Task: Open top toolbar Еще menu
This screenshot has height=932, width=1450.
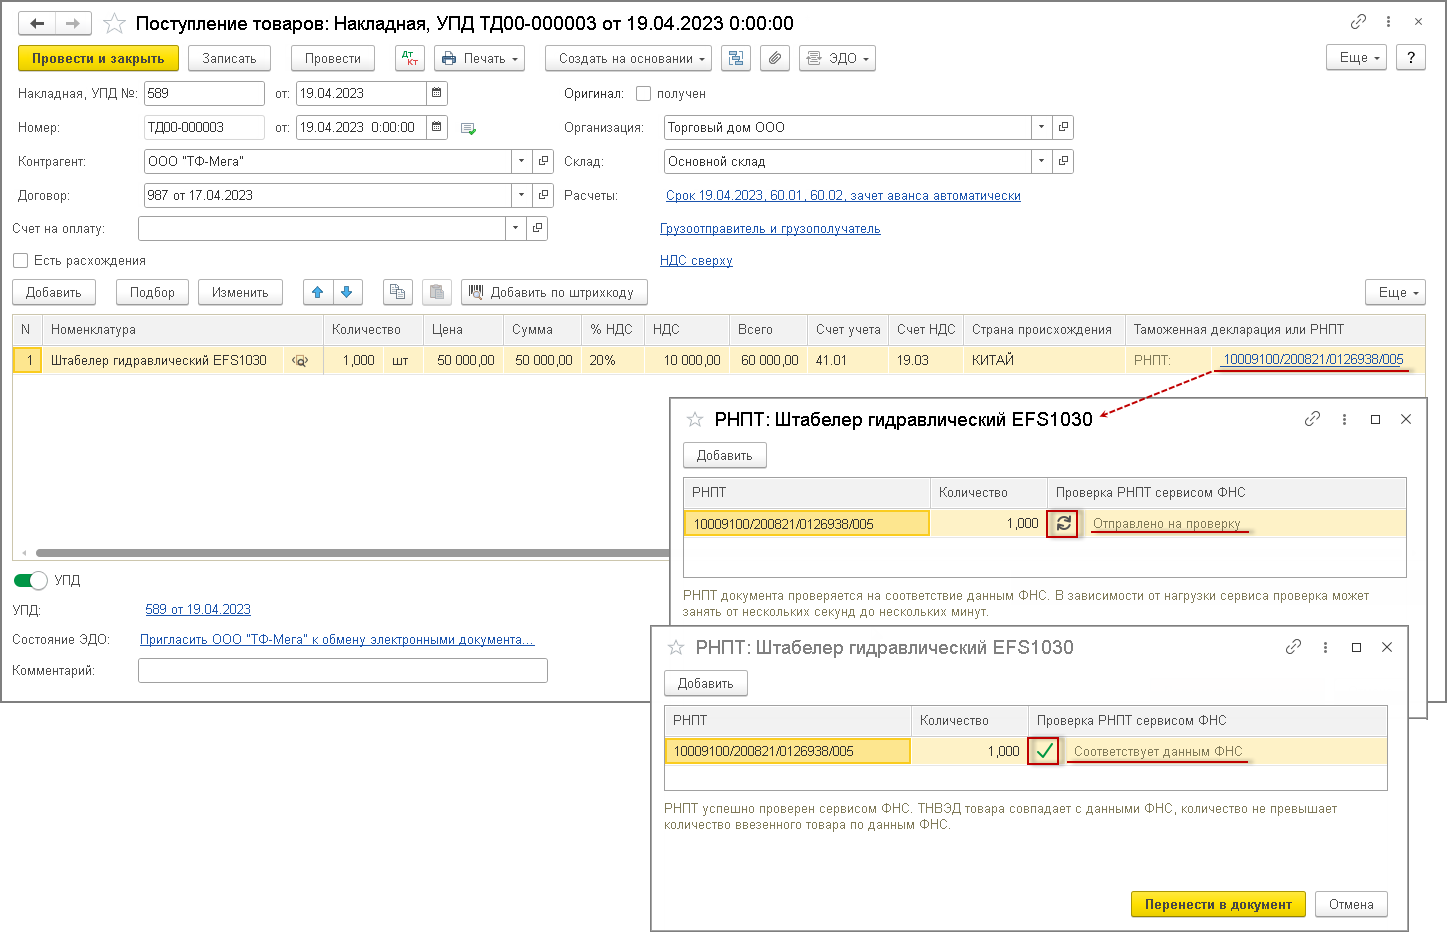Action: pos(1357,57)
